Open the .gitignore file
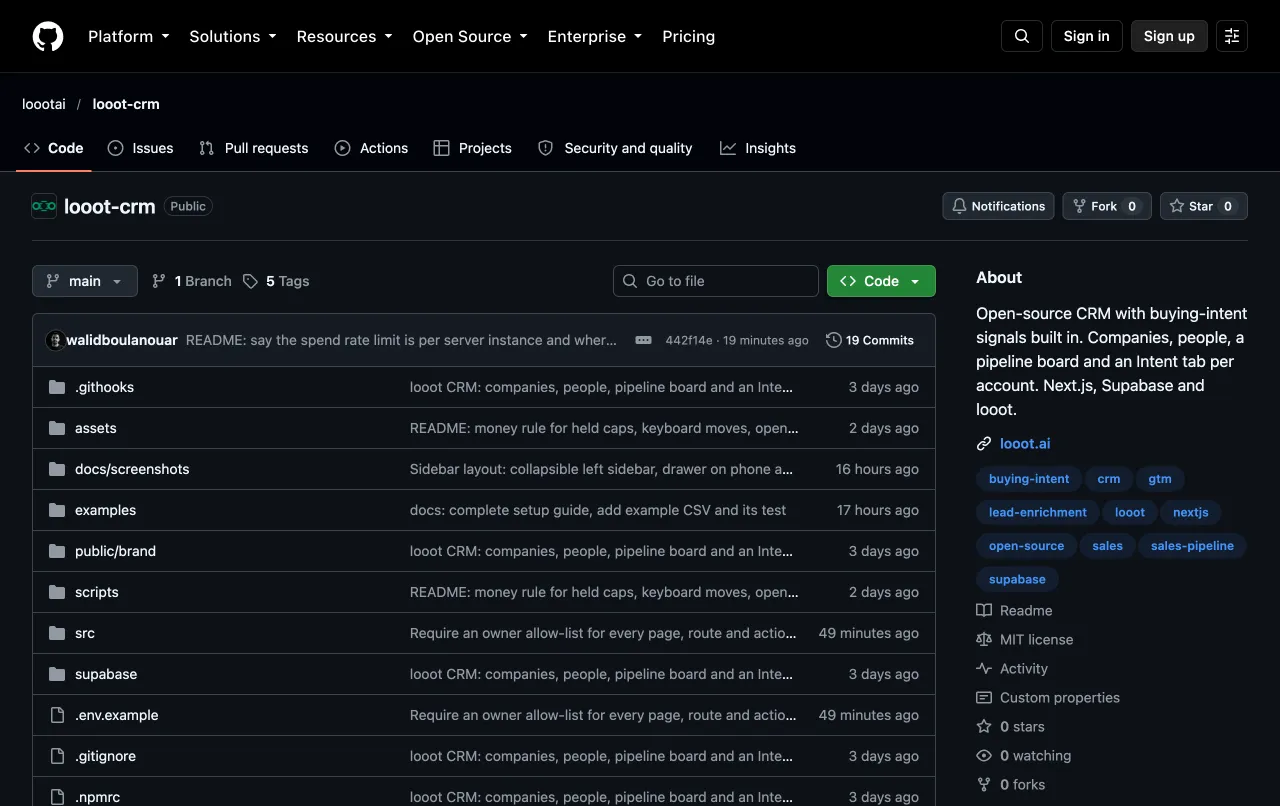The height and width of the screenshot is (806, 1280). 105,756
